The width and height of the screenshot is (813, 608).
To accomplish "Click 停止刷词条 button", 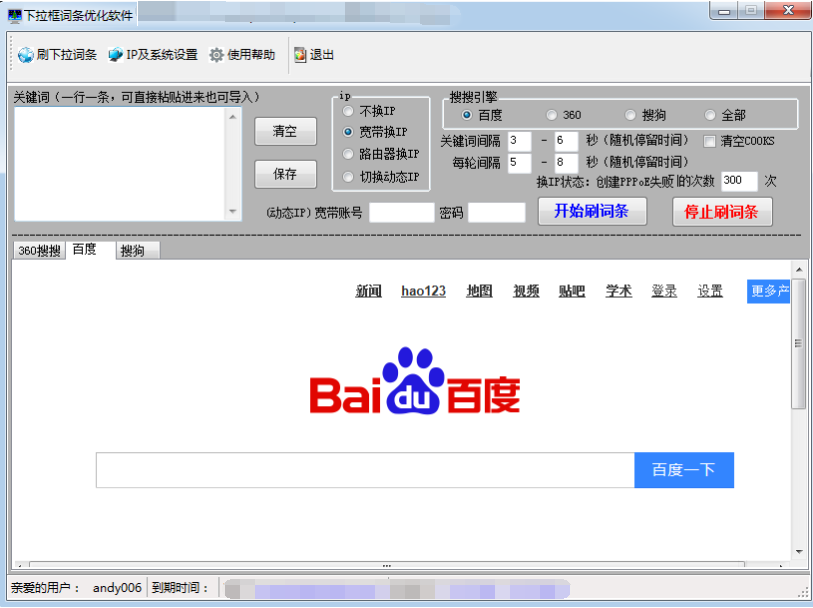I will coord(722,211).
